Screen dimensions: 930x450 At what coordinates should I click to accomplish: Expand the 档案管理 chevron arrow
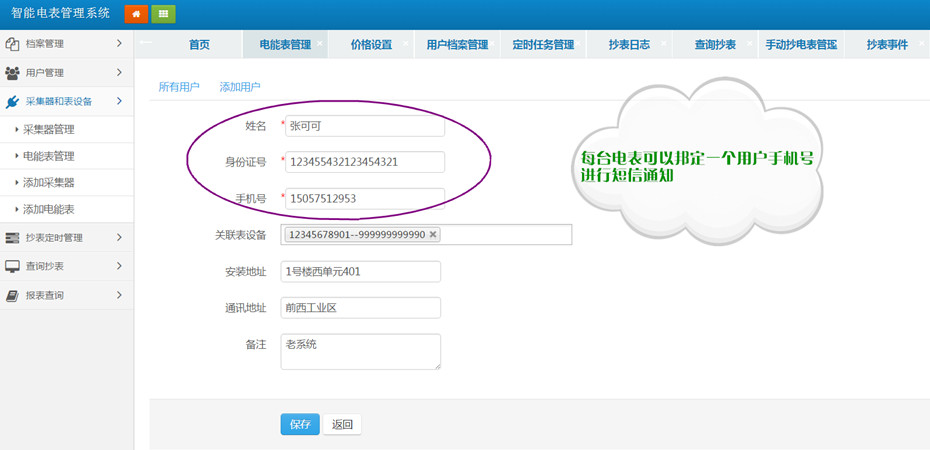point(119,44)
